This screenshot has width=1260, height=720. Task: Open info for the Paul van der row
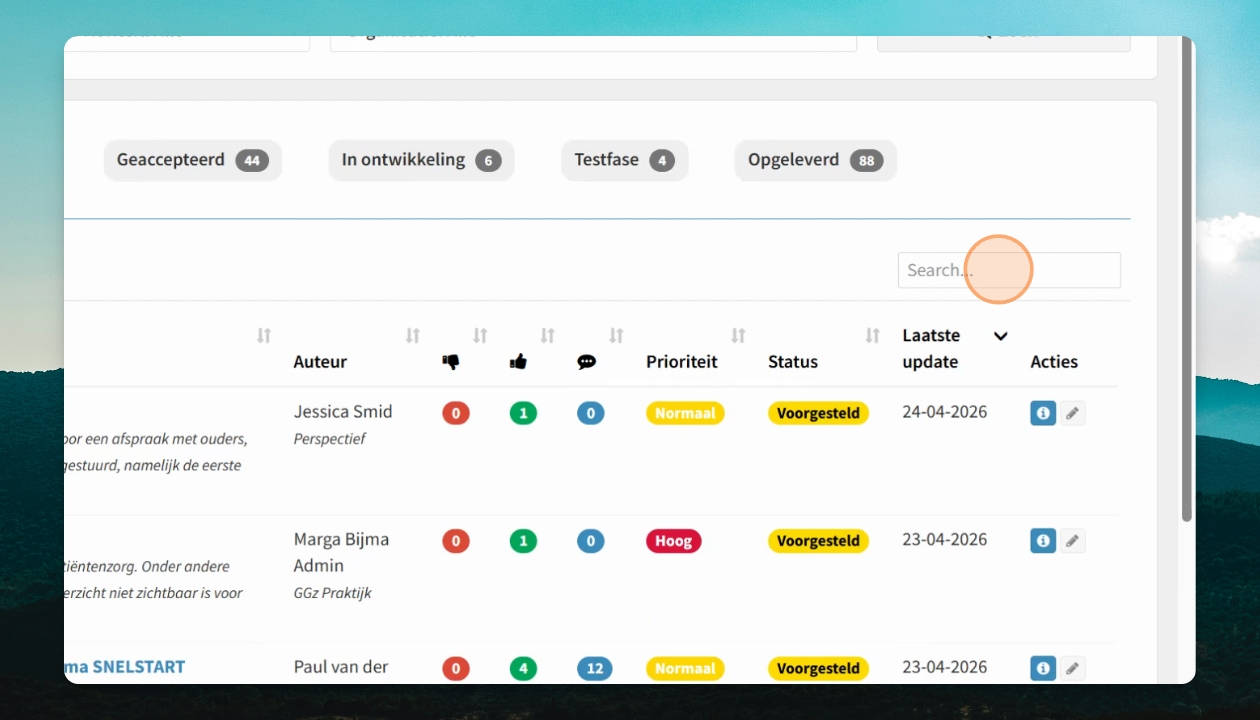pos(1043,668)
